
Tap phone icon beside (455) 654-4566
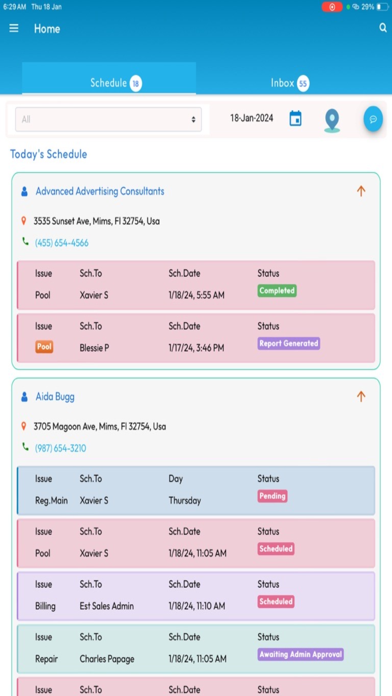25,241
